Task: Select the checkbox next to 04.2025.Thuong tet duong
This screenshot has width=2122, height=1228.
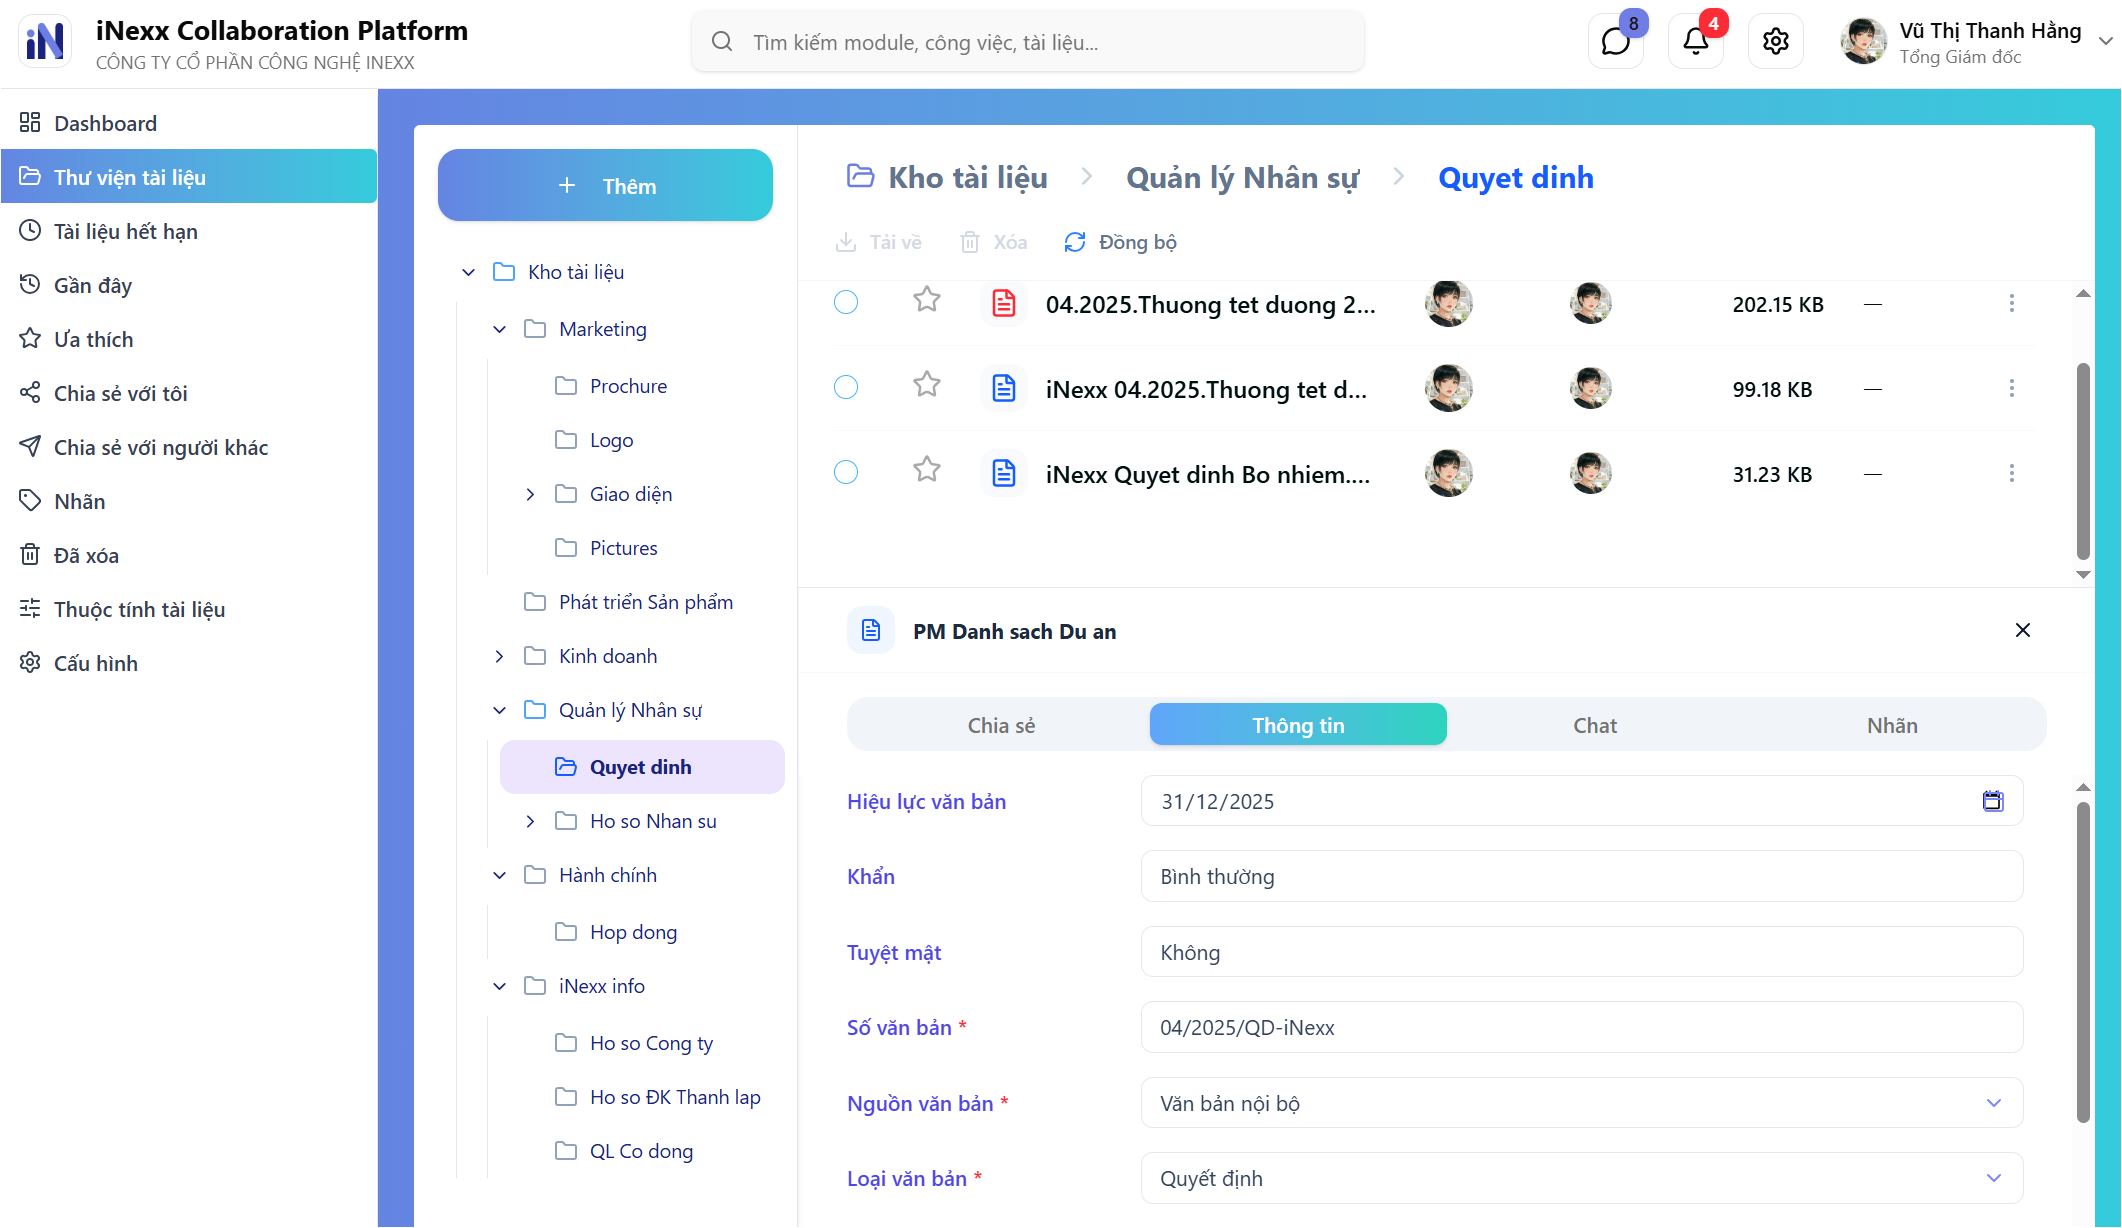Action: click(845, 302)
